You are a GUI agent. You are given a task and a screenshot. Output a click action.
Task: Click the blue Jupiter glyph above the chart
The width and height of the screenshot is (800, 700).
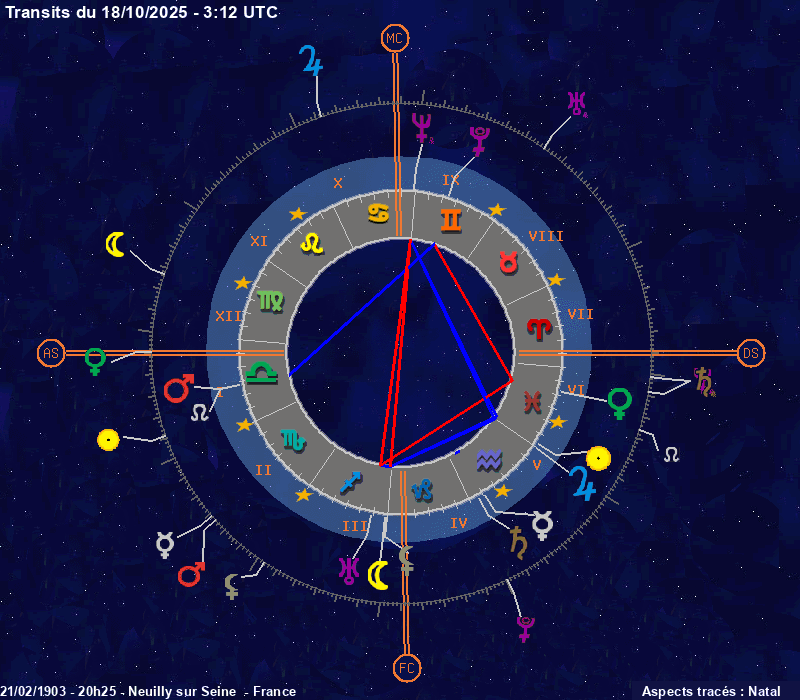pos(313,61)
